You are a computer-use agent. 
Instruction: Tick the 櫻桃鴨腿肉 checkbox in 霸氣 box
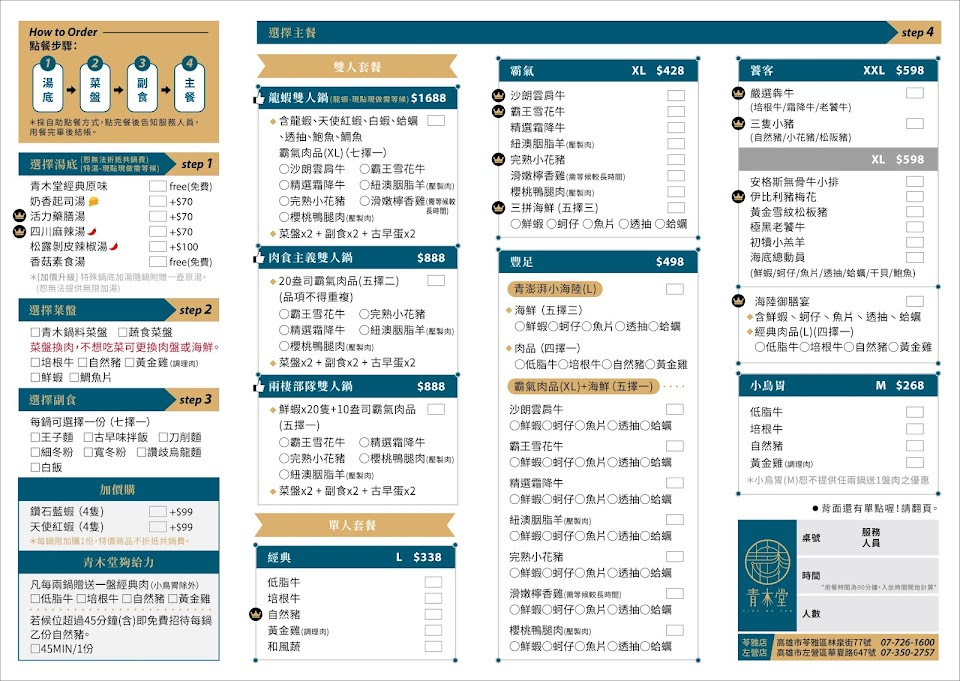coord(676,192)
